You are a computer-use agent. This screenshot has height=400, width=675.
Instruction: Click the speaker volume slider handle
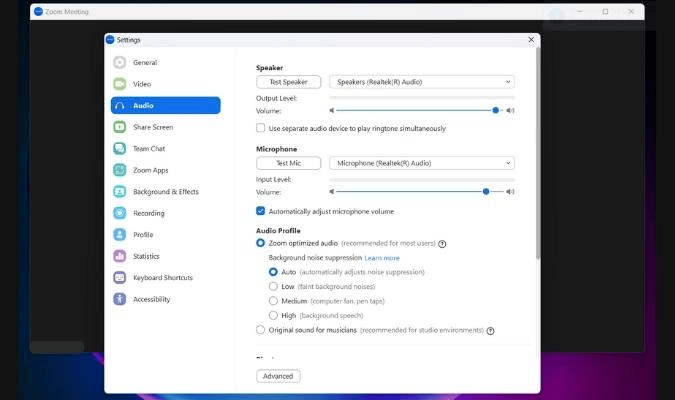[x=495, y=110]
